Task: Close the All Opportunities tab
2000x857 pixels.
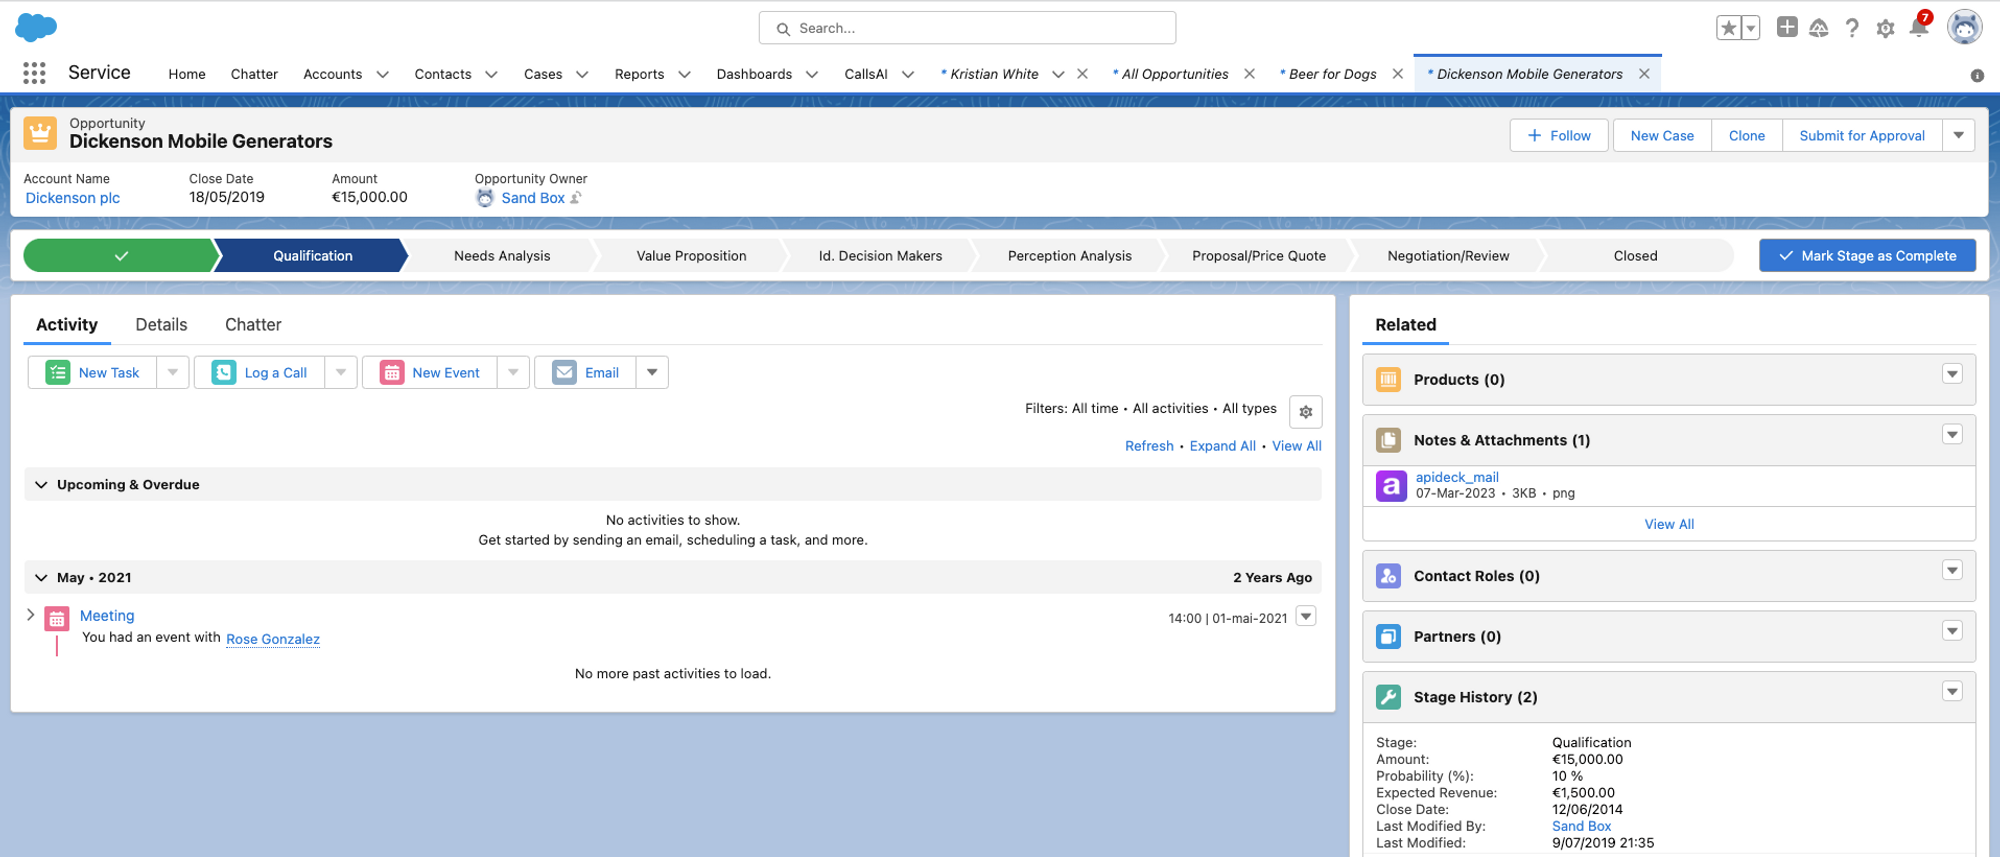Action: coord(1249,74)
